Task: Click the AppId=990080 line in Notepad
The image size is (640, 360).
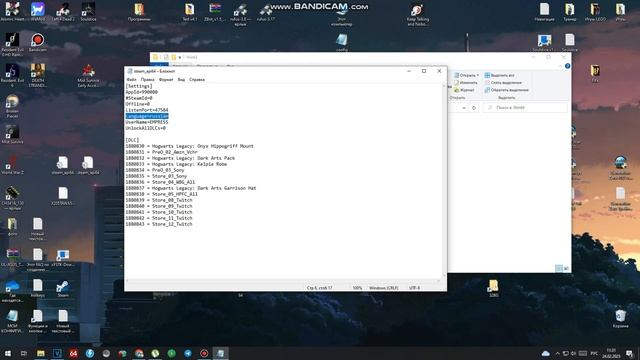Action: point(142,92)
